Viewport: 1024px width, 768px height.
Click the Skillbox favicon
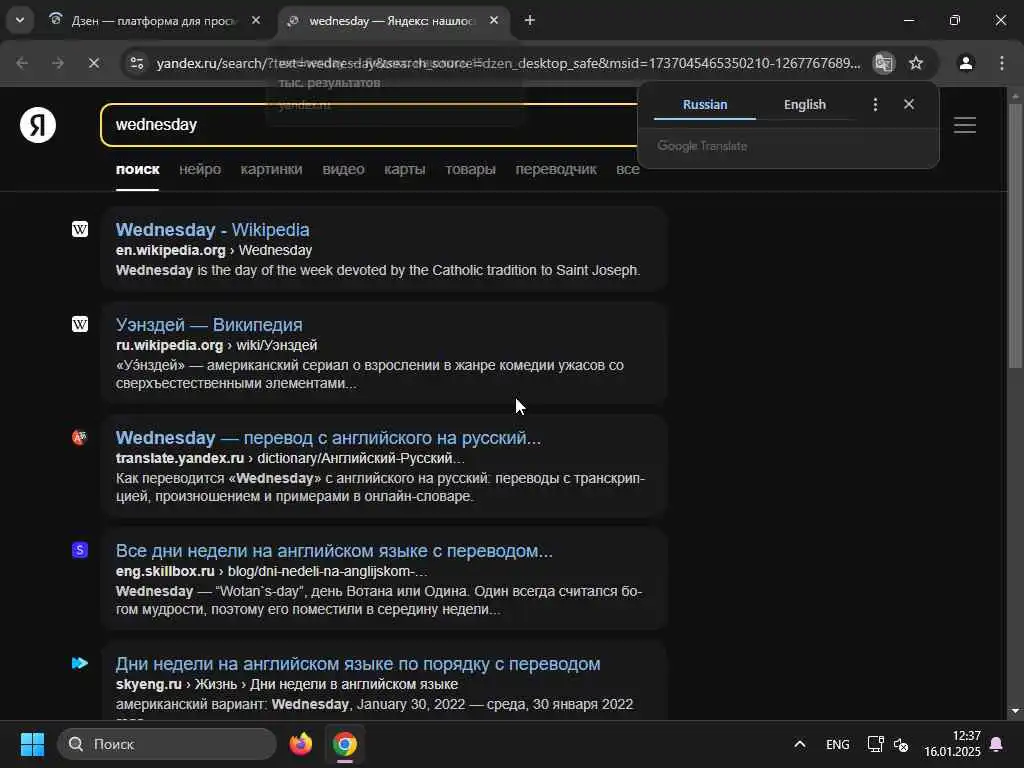(x=80, y=550)
